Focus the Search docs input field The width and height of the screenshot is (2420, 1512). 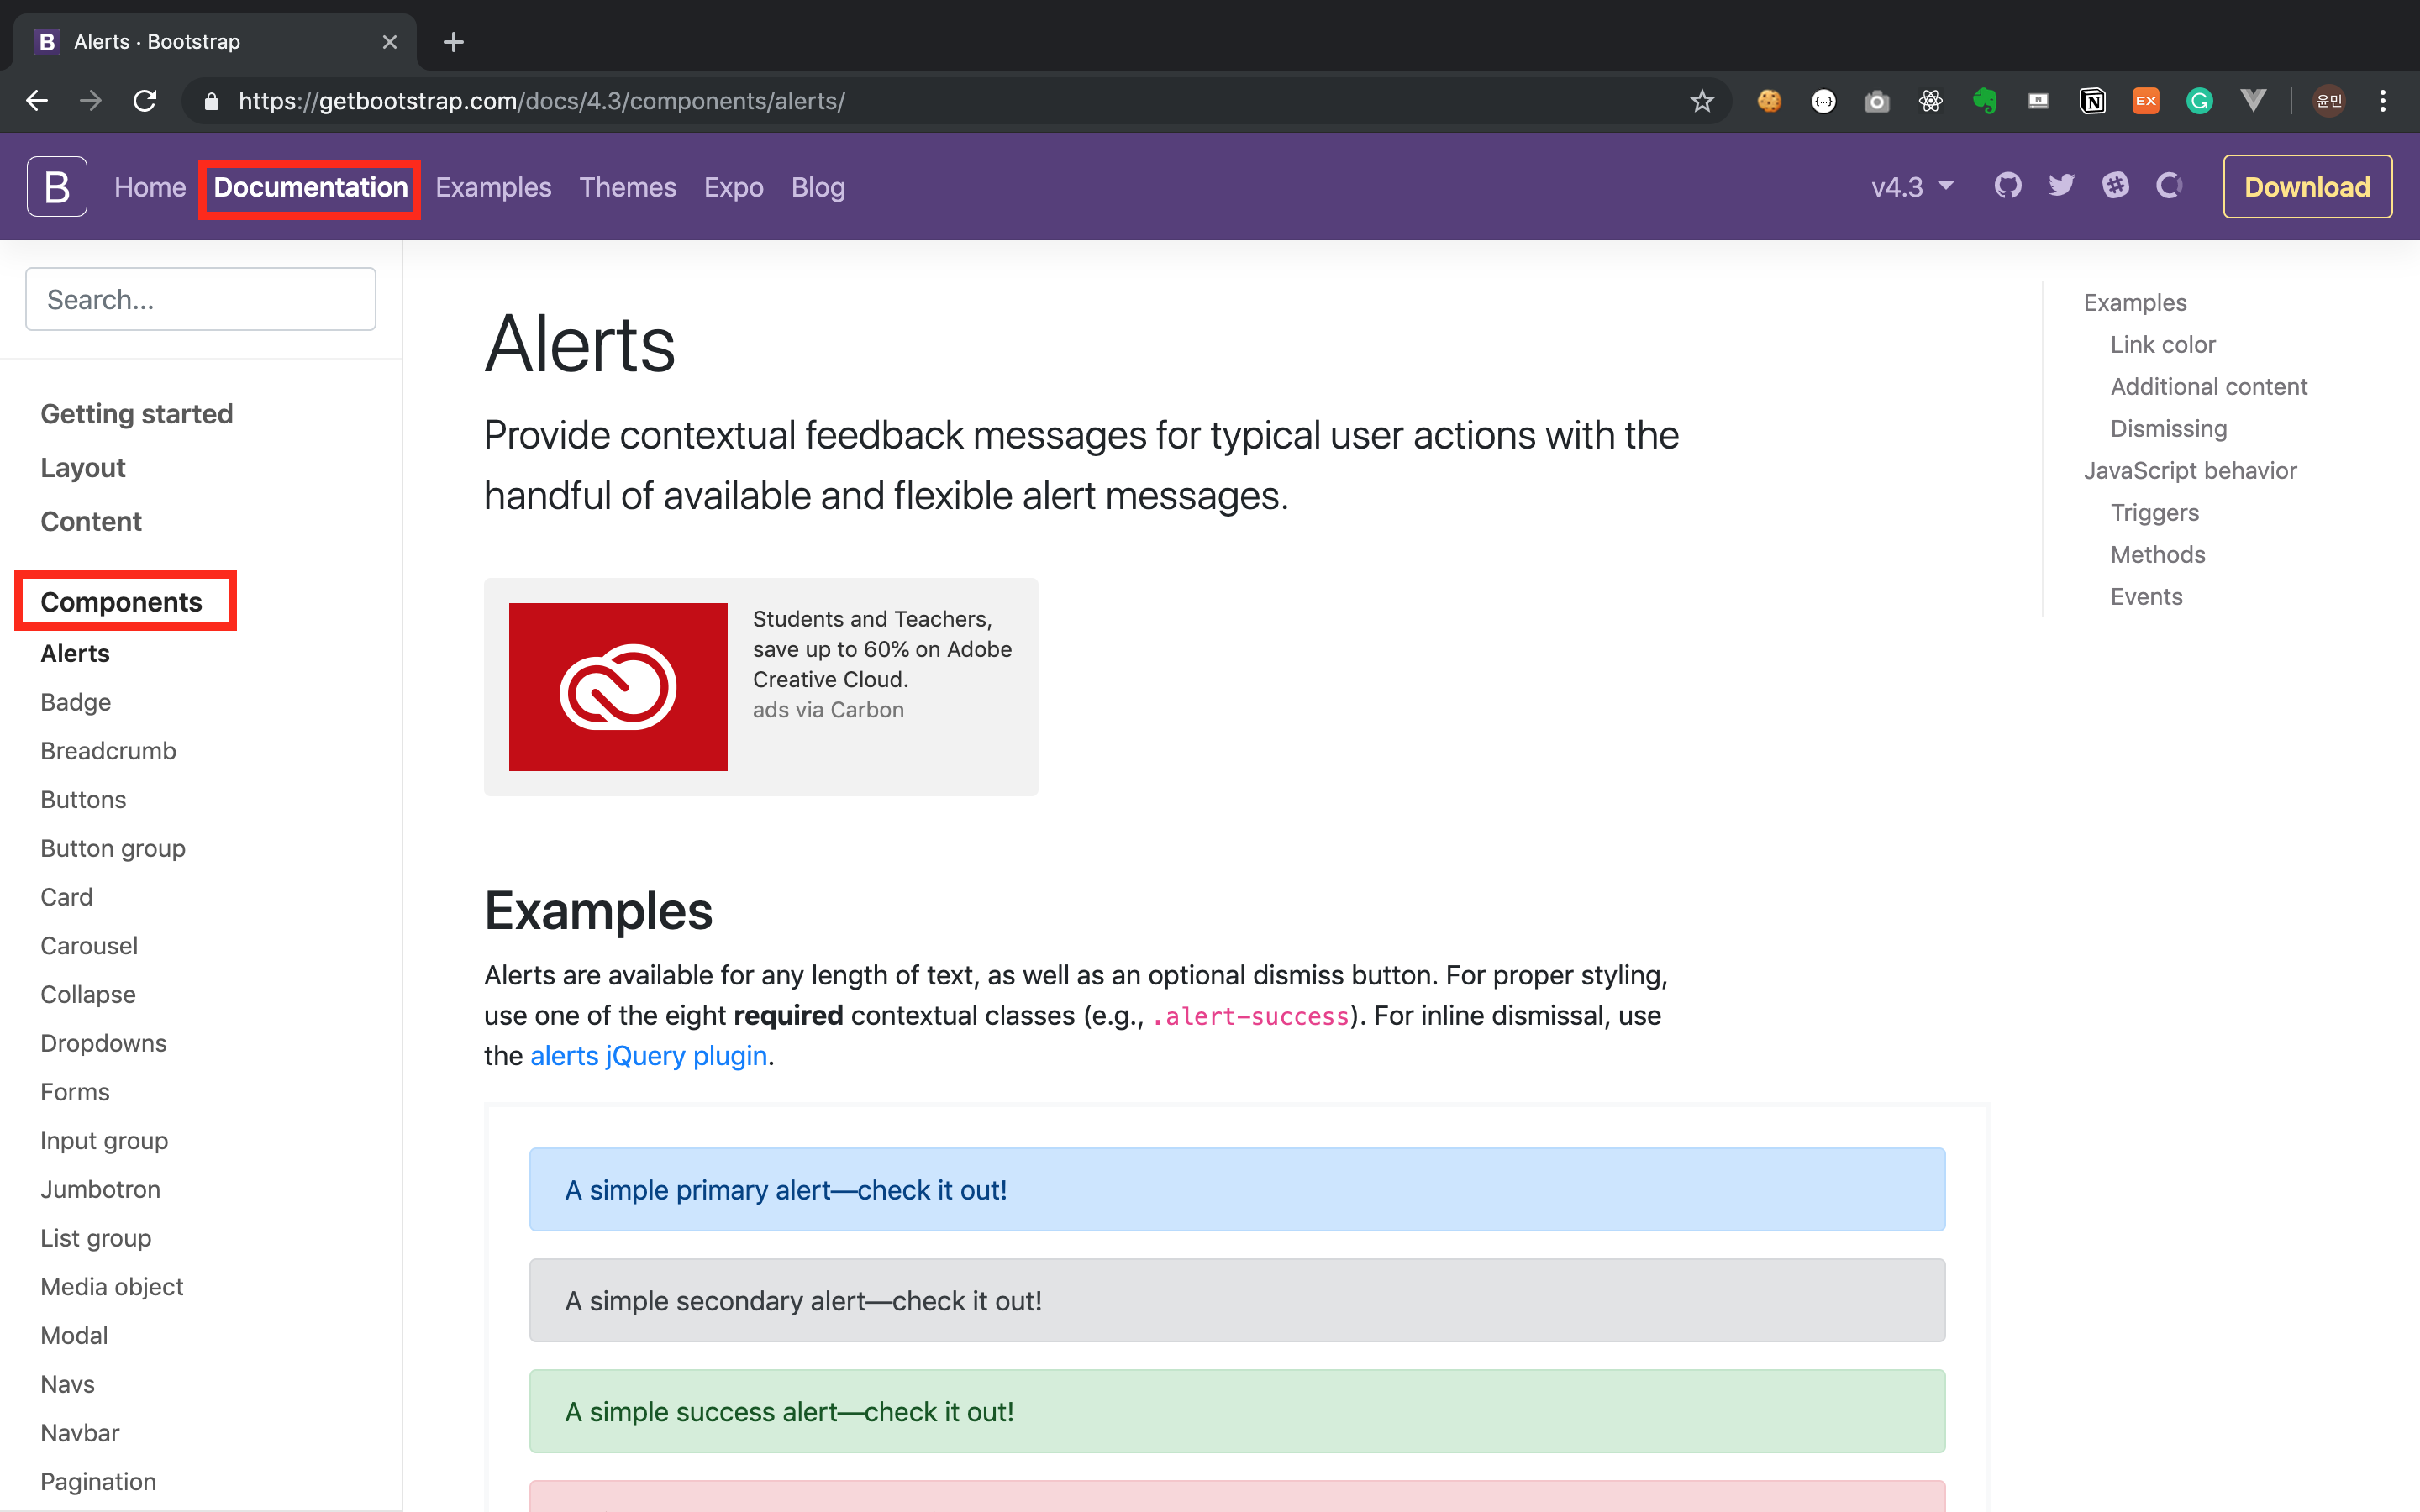[x=200, y=299]
